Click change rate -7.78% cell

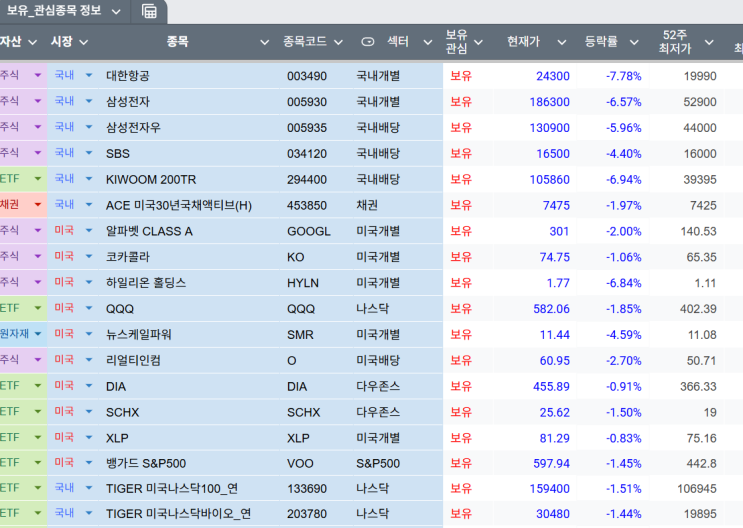pyautogui.click(x=613, y=76)
